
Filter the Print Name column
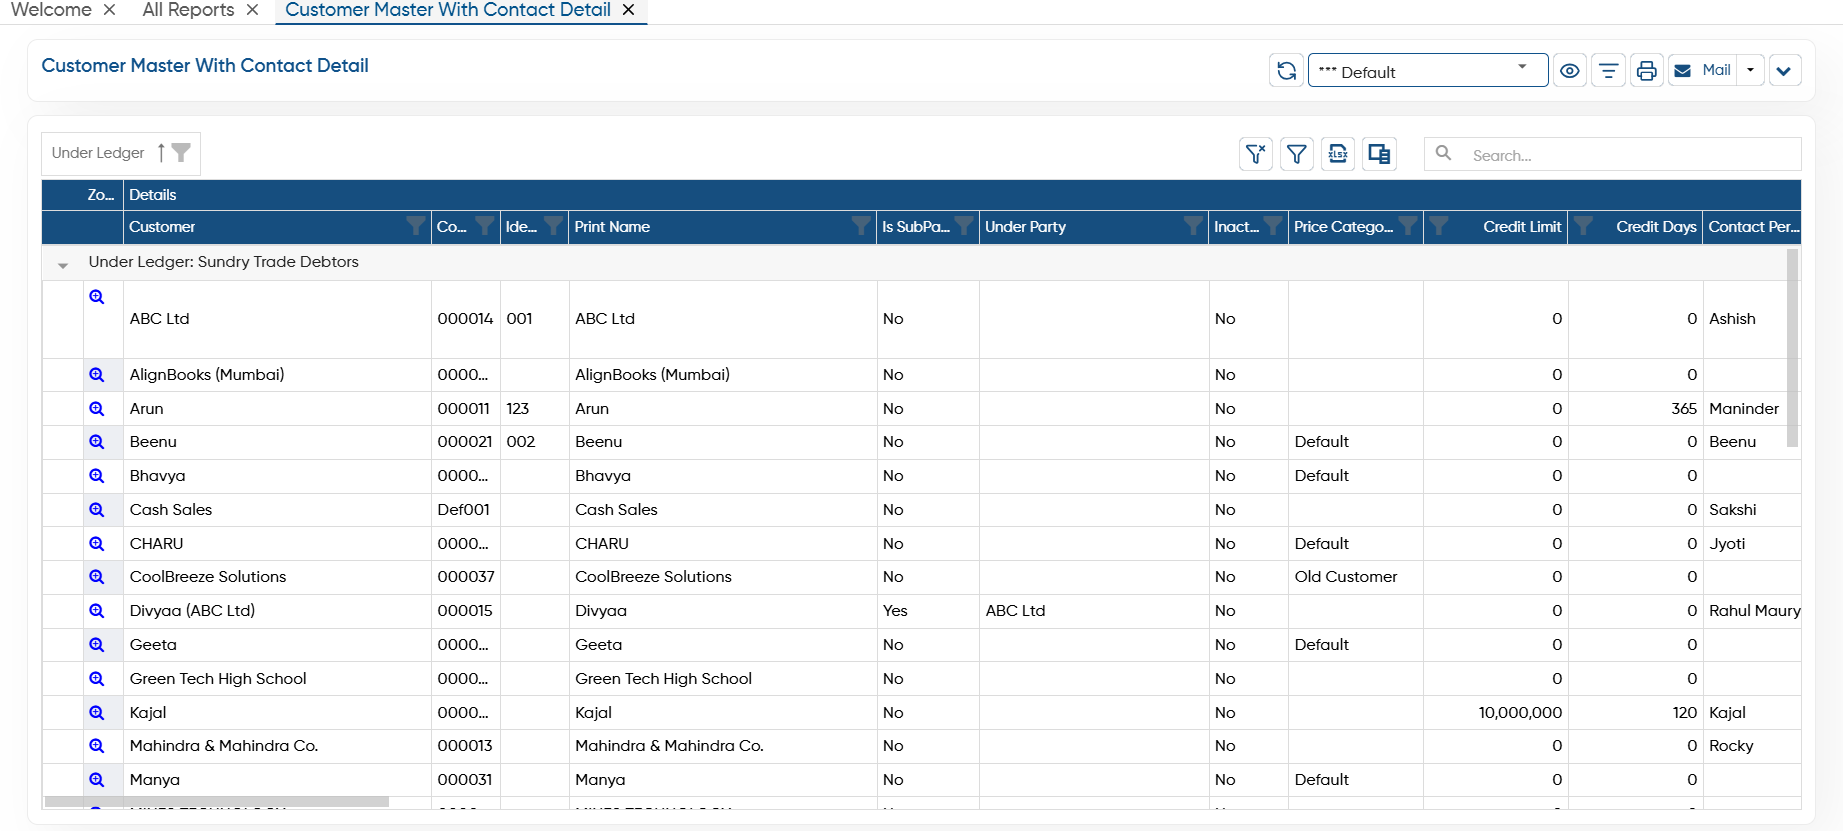(860, 226)
